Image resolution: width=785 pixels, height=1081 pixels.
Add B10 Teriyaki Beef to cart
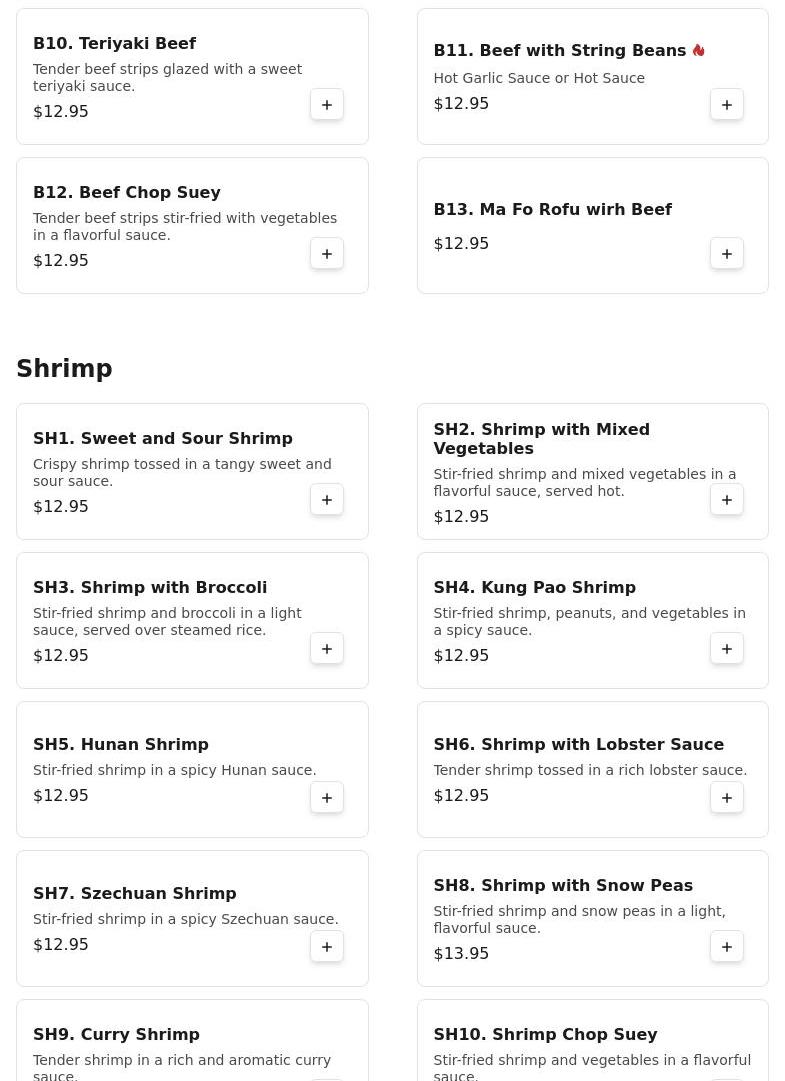coord(327,105)
